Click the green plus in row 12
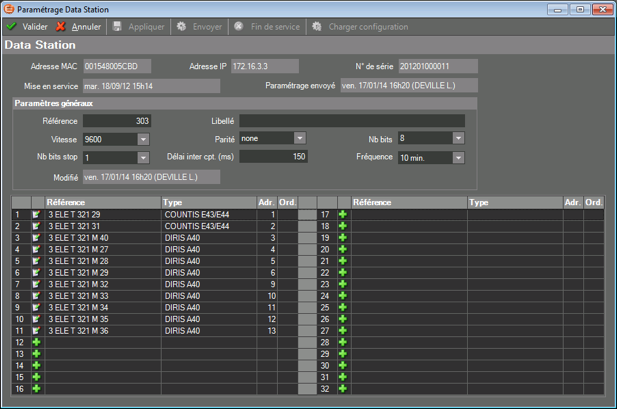The width and height of the screenshot is (617, 409). pos(37,342)
